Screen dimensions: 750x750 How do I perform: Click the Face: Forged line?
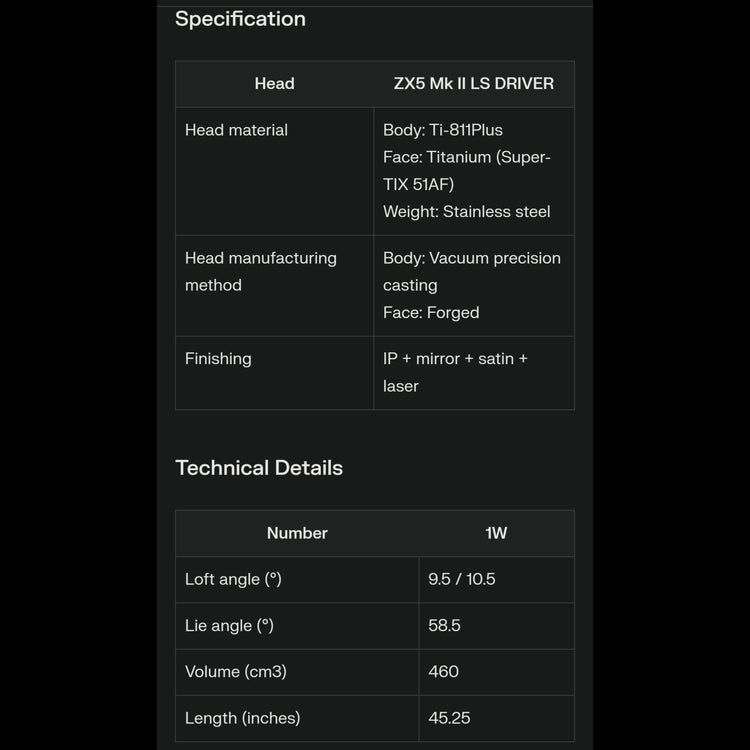coord(431,313)
